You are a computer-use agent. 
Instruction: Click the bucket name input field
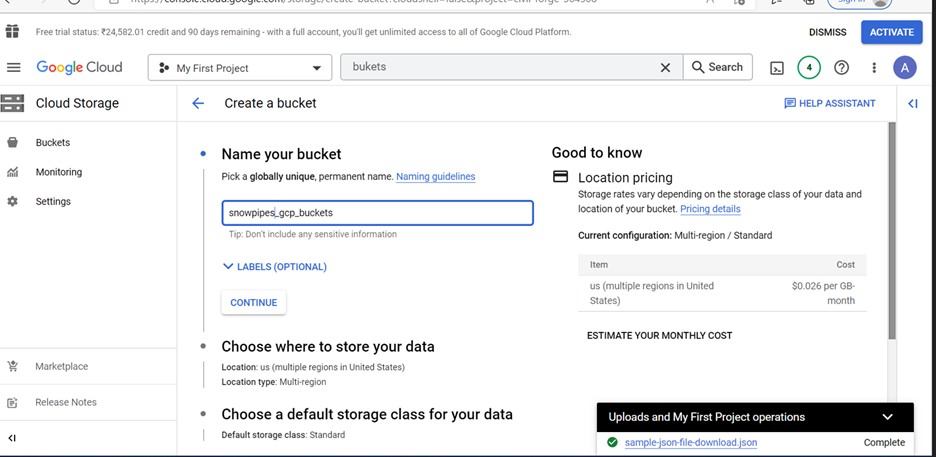click(377, 213)
